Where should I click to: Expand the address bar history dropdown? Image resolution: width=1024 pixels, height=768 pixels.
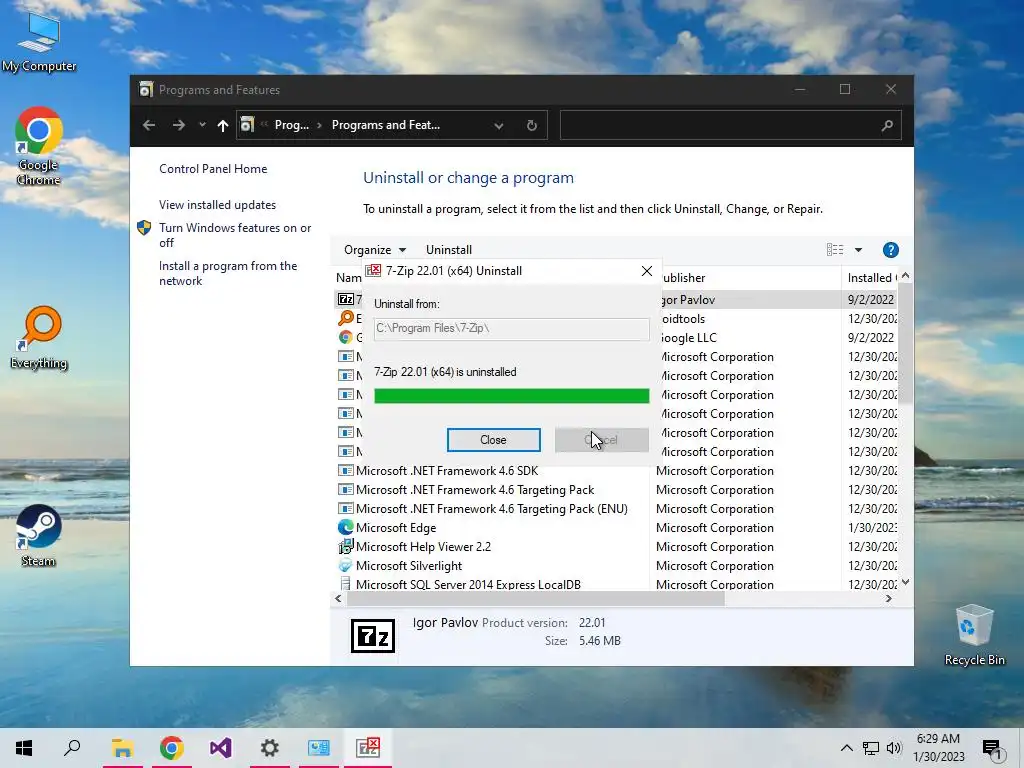point(498,125)
